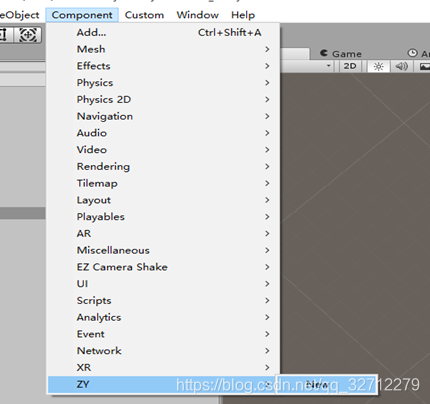Expand the Rendering submenu
This screenshot has height=404, width=430.
[x=163, y=166]
